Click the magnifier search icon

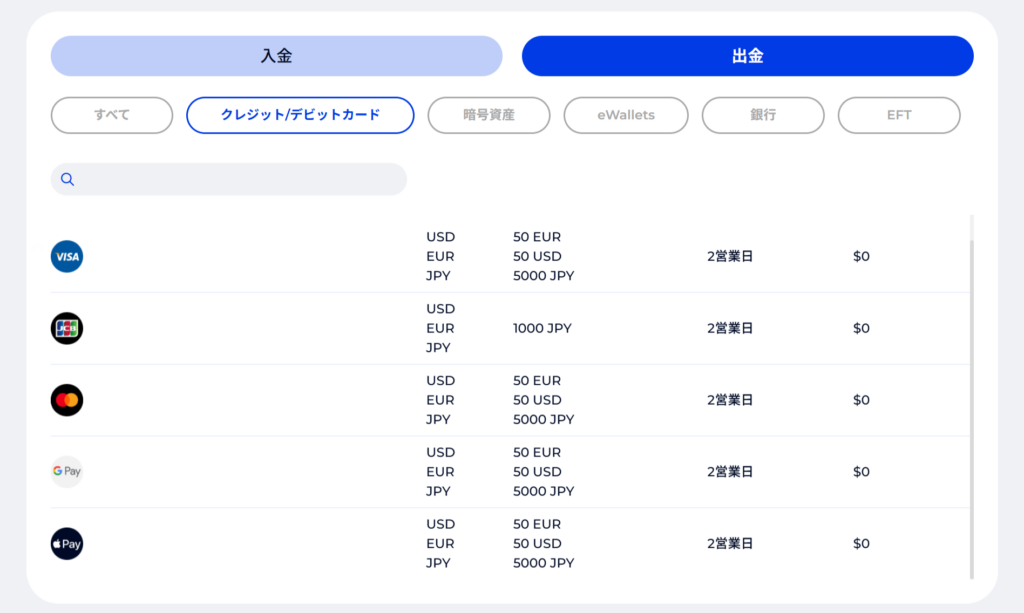pyautogui.click(x=68, y=180)
